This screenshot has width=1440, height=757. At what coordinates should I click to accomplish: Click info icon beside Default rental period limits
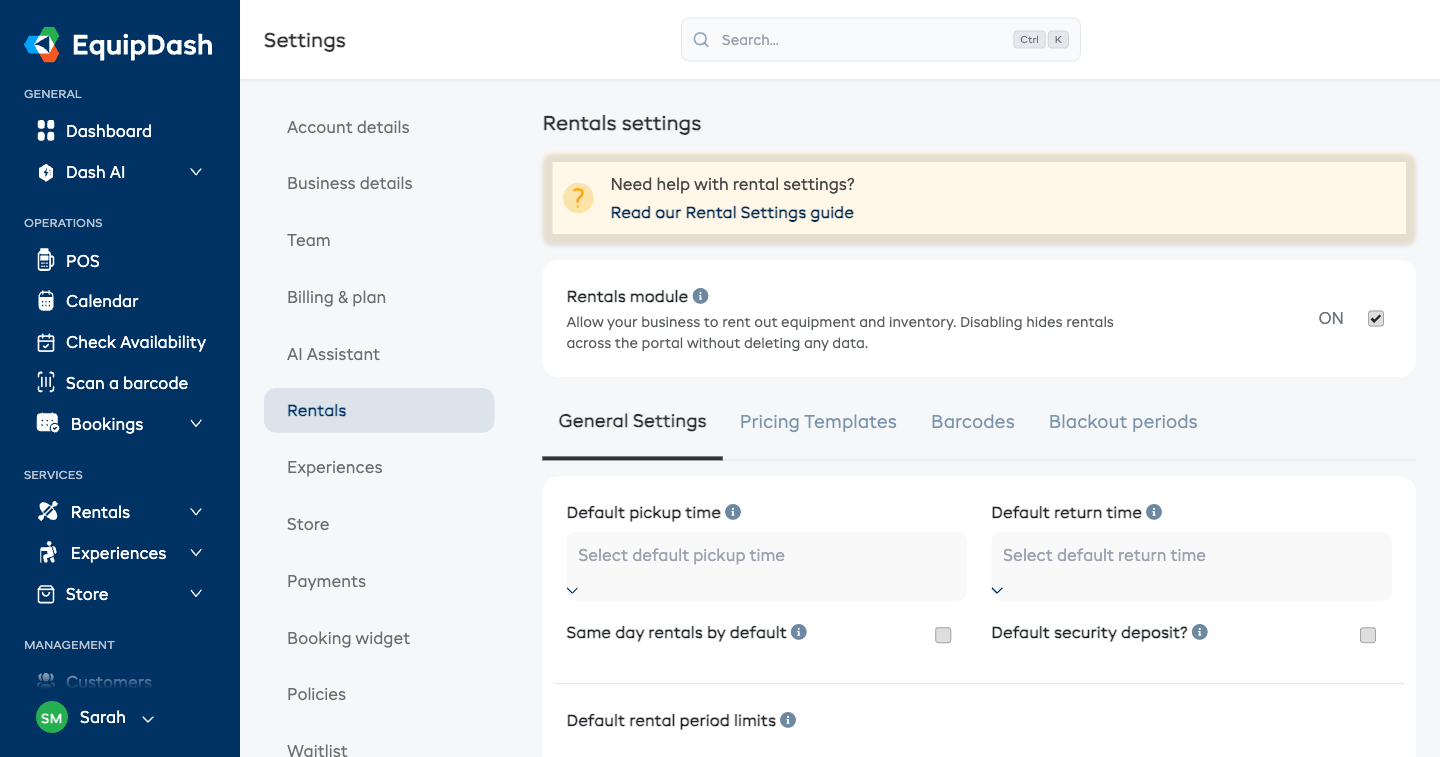[x=788, y=720]
